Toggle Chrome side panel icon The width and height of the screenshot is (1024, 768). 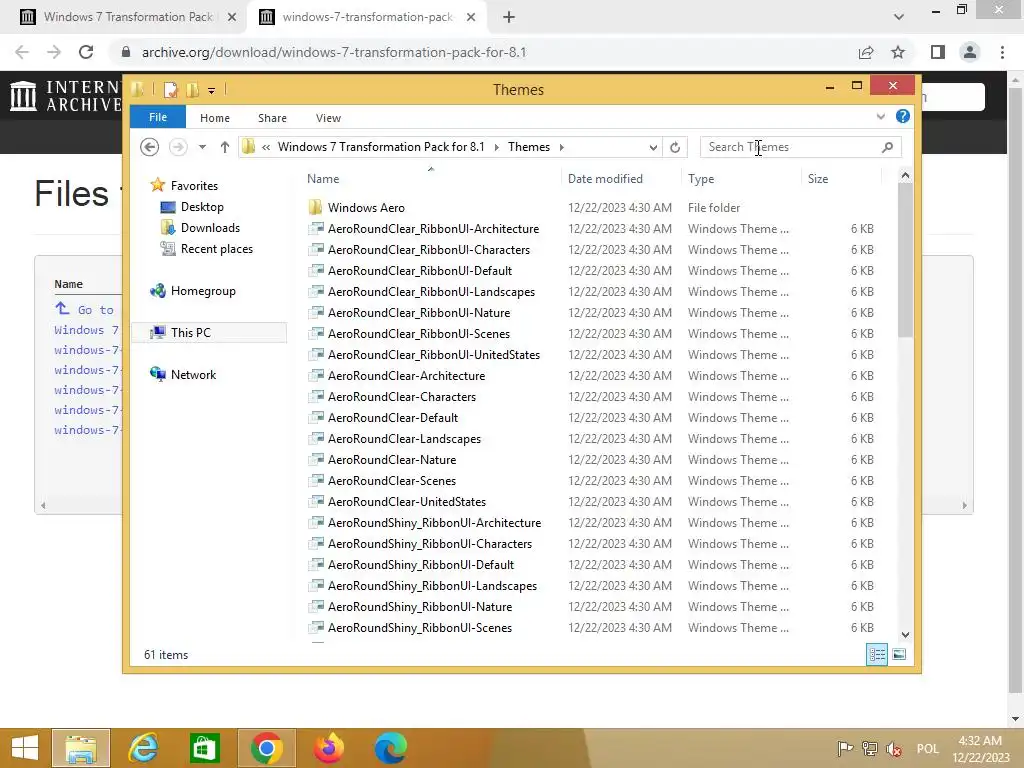(938, 52)
